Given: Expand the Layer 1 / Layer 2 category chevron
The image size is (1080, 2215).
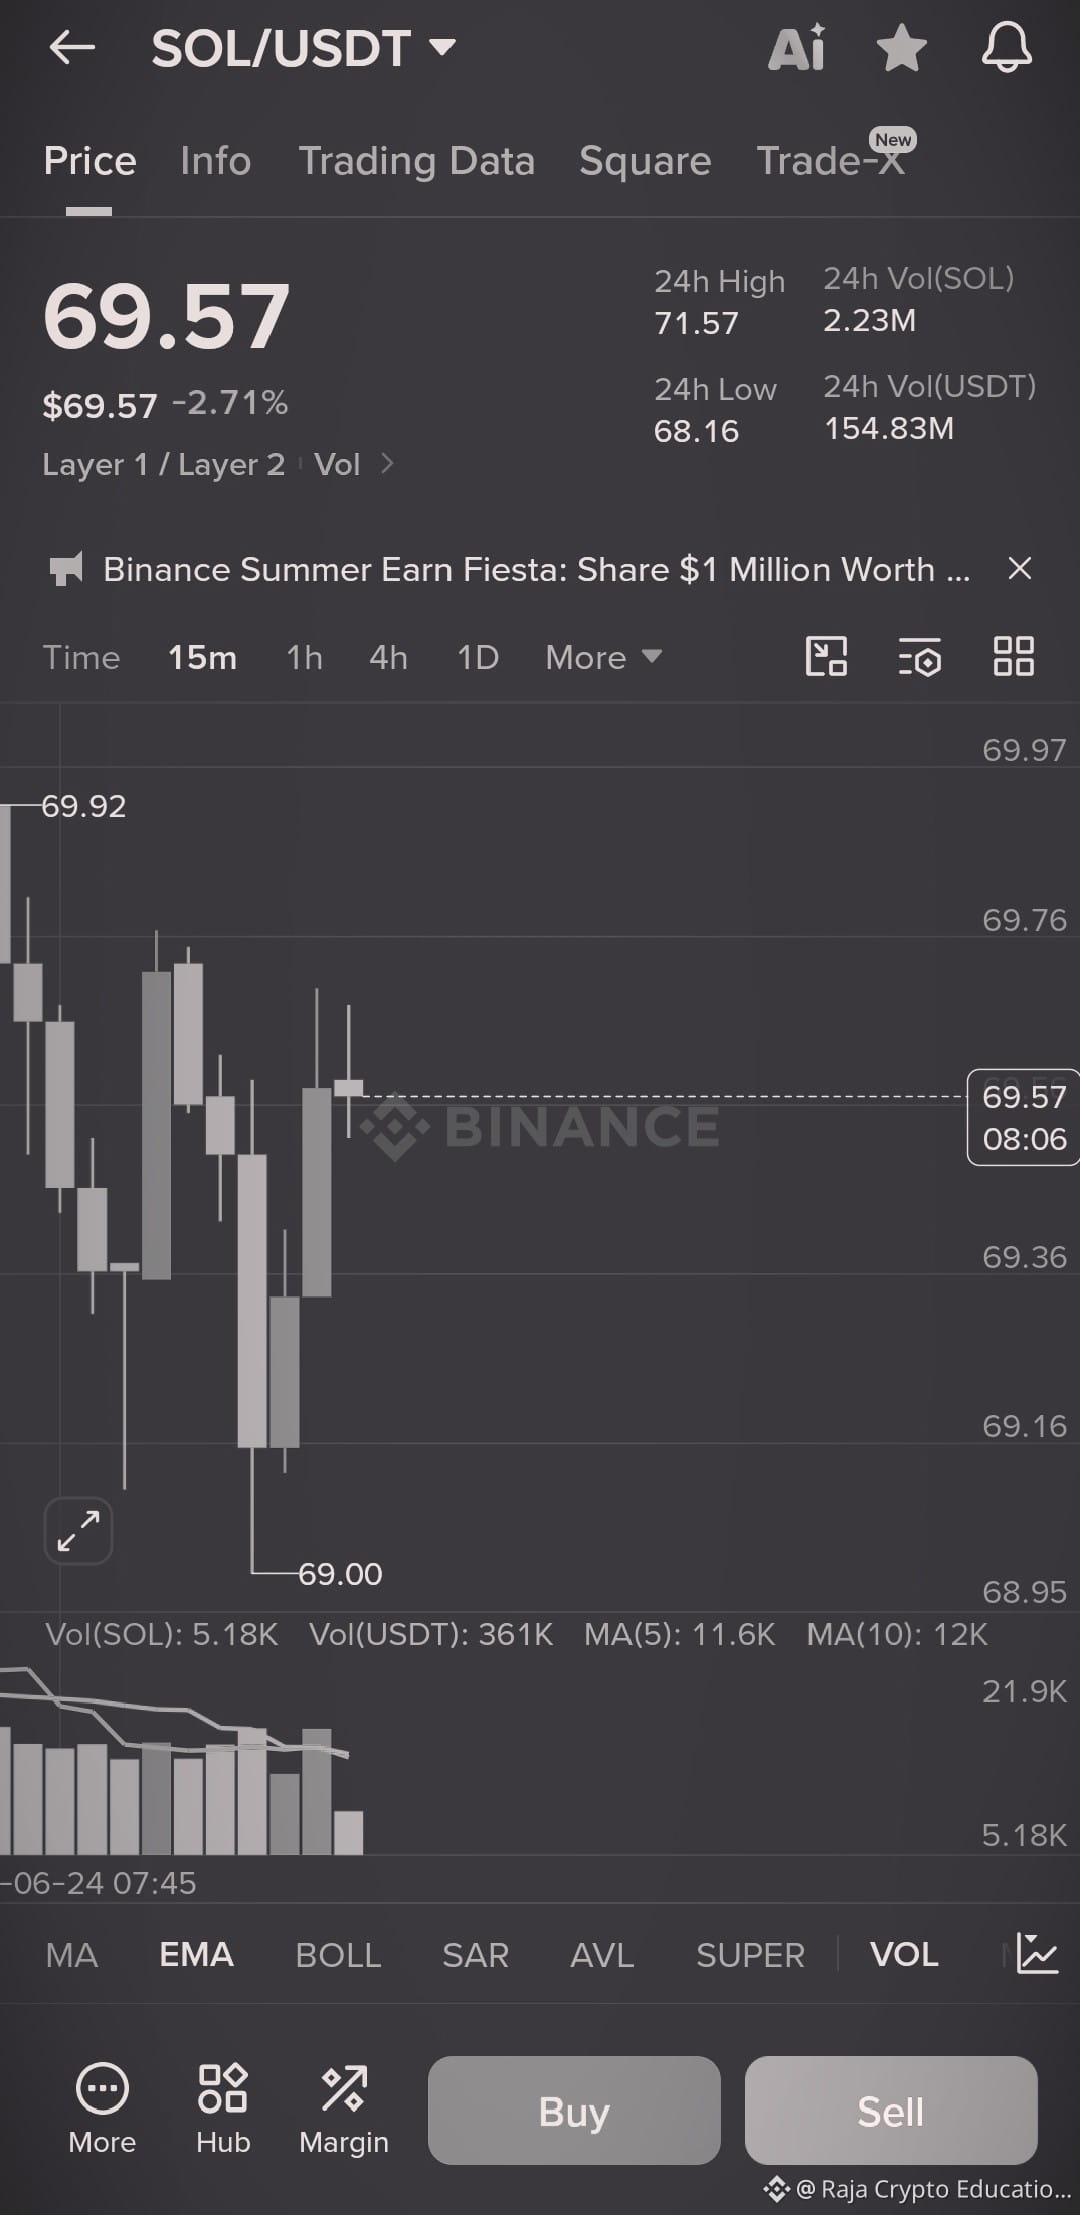Looking at the screenshot, I should tap(388, 464).
